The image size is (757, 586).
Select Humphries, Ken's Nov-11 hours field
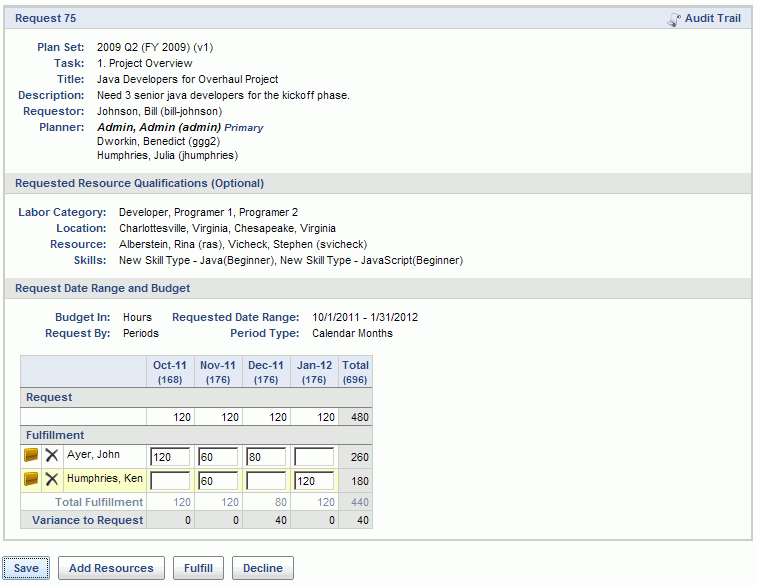pos(218,481)
